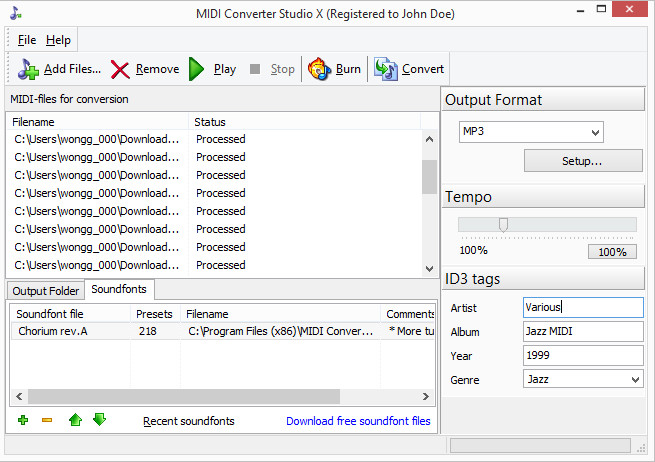The image size is (655, 462).
Task: Click the Burn disc flame icon
Action: (x=319, y=69)
